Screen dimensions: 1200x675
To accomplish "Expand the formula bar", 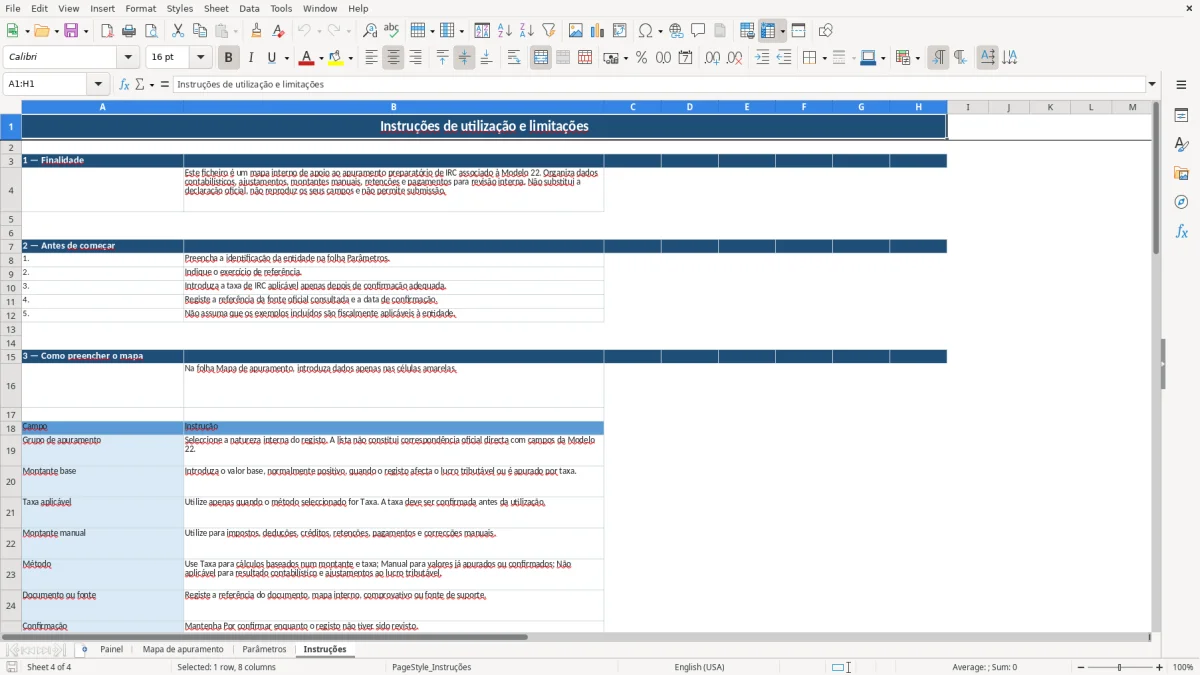I will (1153, 85).
